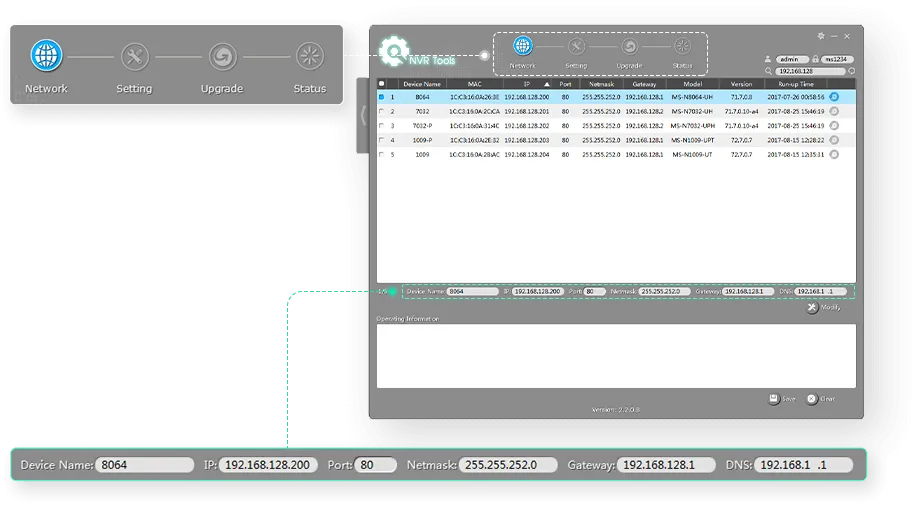Select run-up time 2017-08-15 12:35:31

click(795, 154)
